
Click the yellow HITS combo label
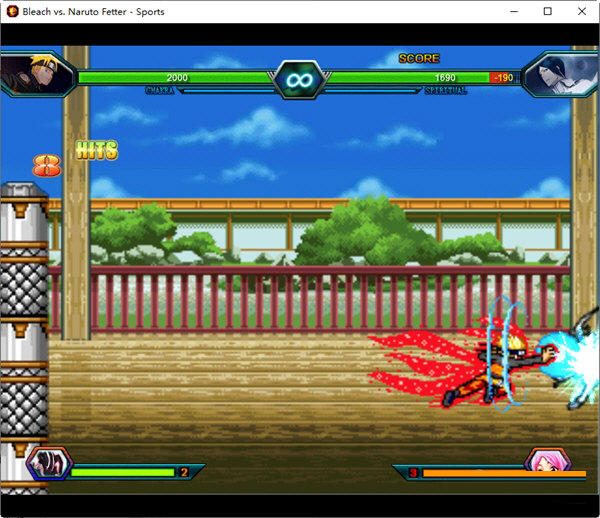click(97, 151)
